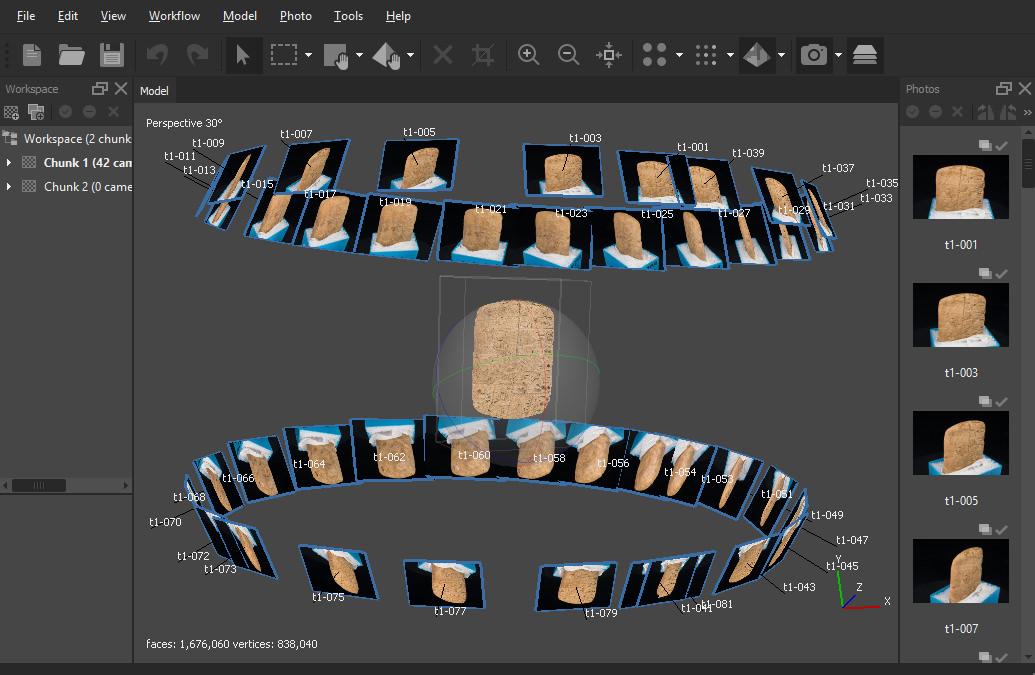Select the t1-001 photo thumbnail
This screenshot has width=1035, height=675.
[x=960, y=187]
